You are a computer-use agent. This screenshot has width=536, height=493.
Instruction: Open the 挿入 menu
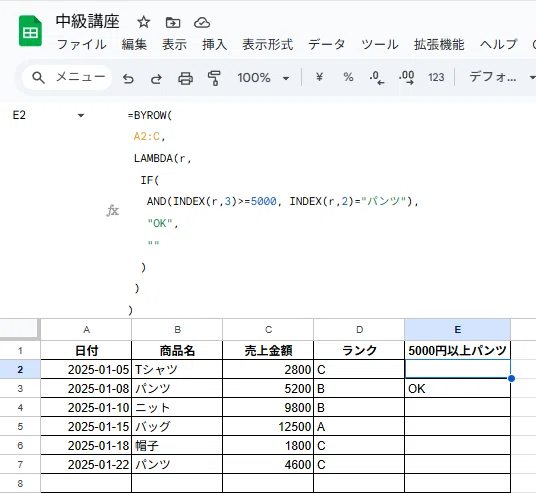214,44
